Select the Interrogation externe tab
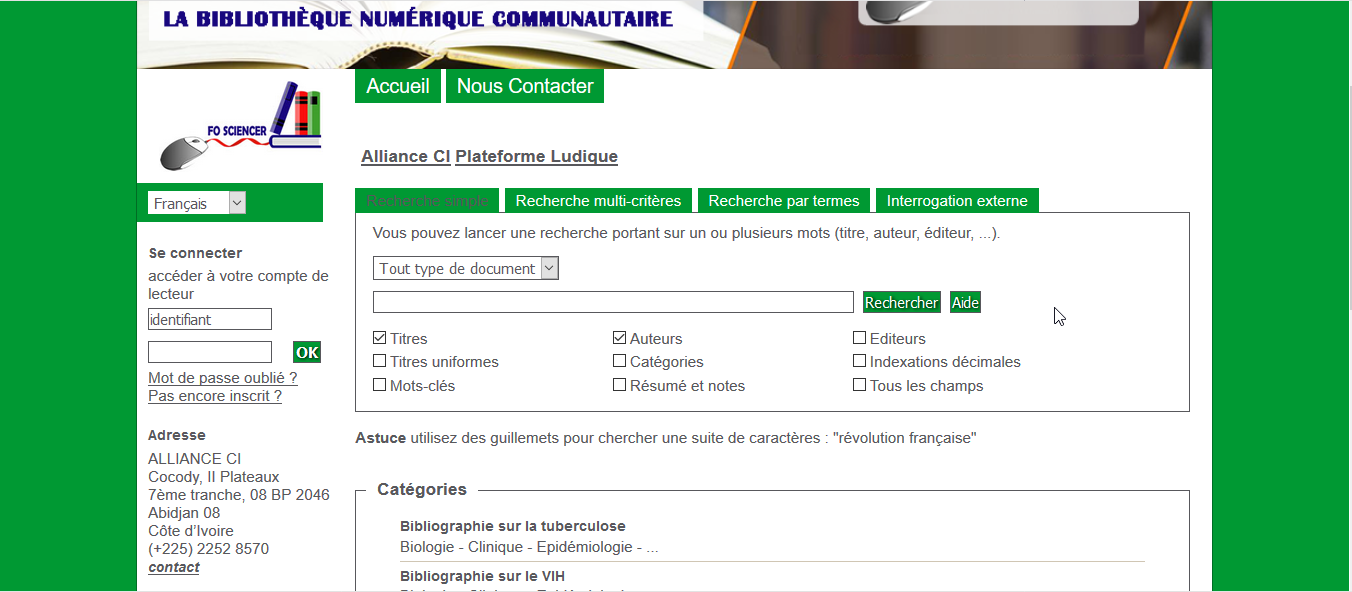This screenshot has height=592, width=1352. pyautogui.click(x=957, y=201)
